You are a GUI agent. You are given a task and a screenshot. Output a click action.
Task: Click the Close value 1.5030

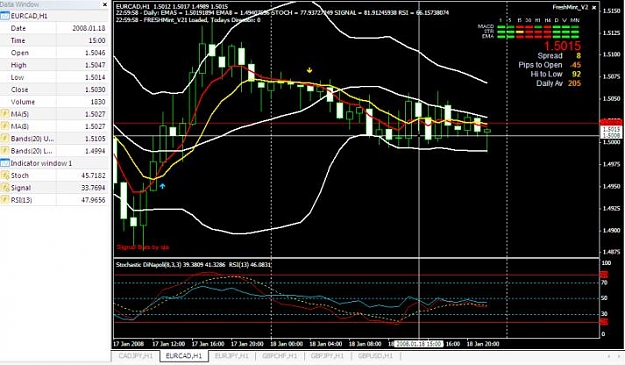(x=95, y=90)
